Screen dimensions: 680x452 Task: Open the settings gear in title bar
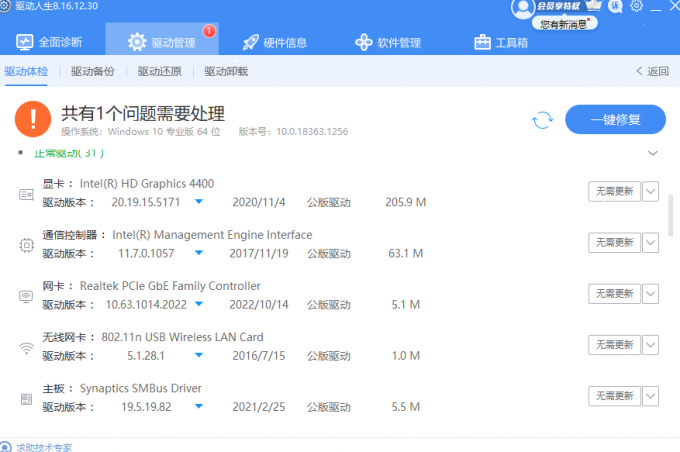point(636,6)
